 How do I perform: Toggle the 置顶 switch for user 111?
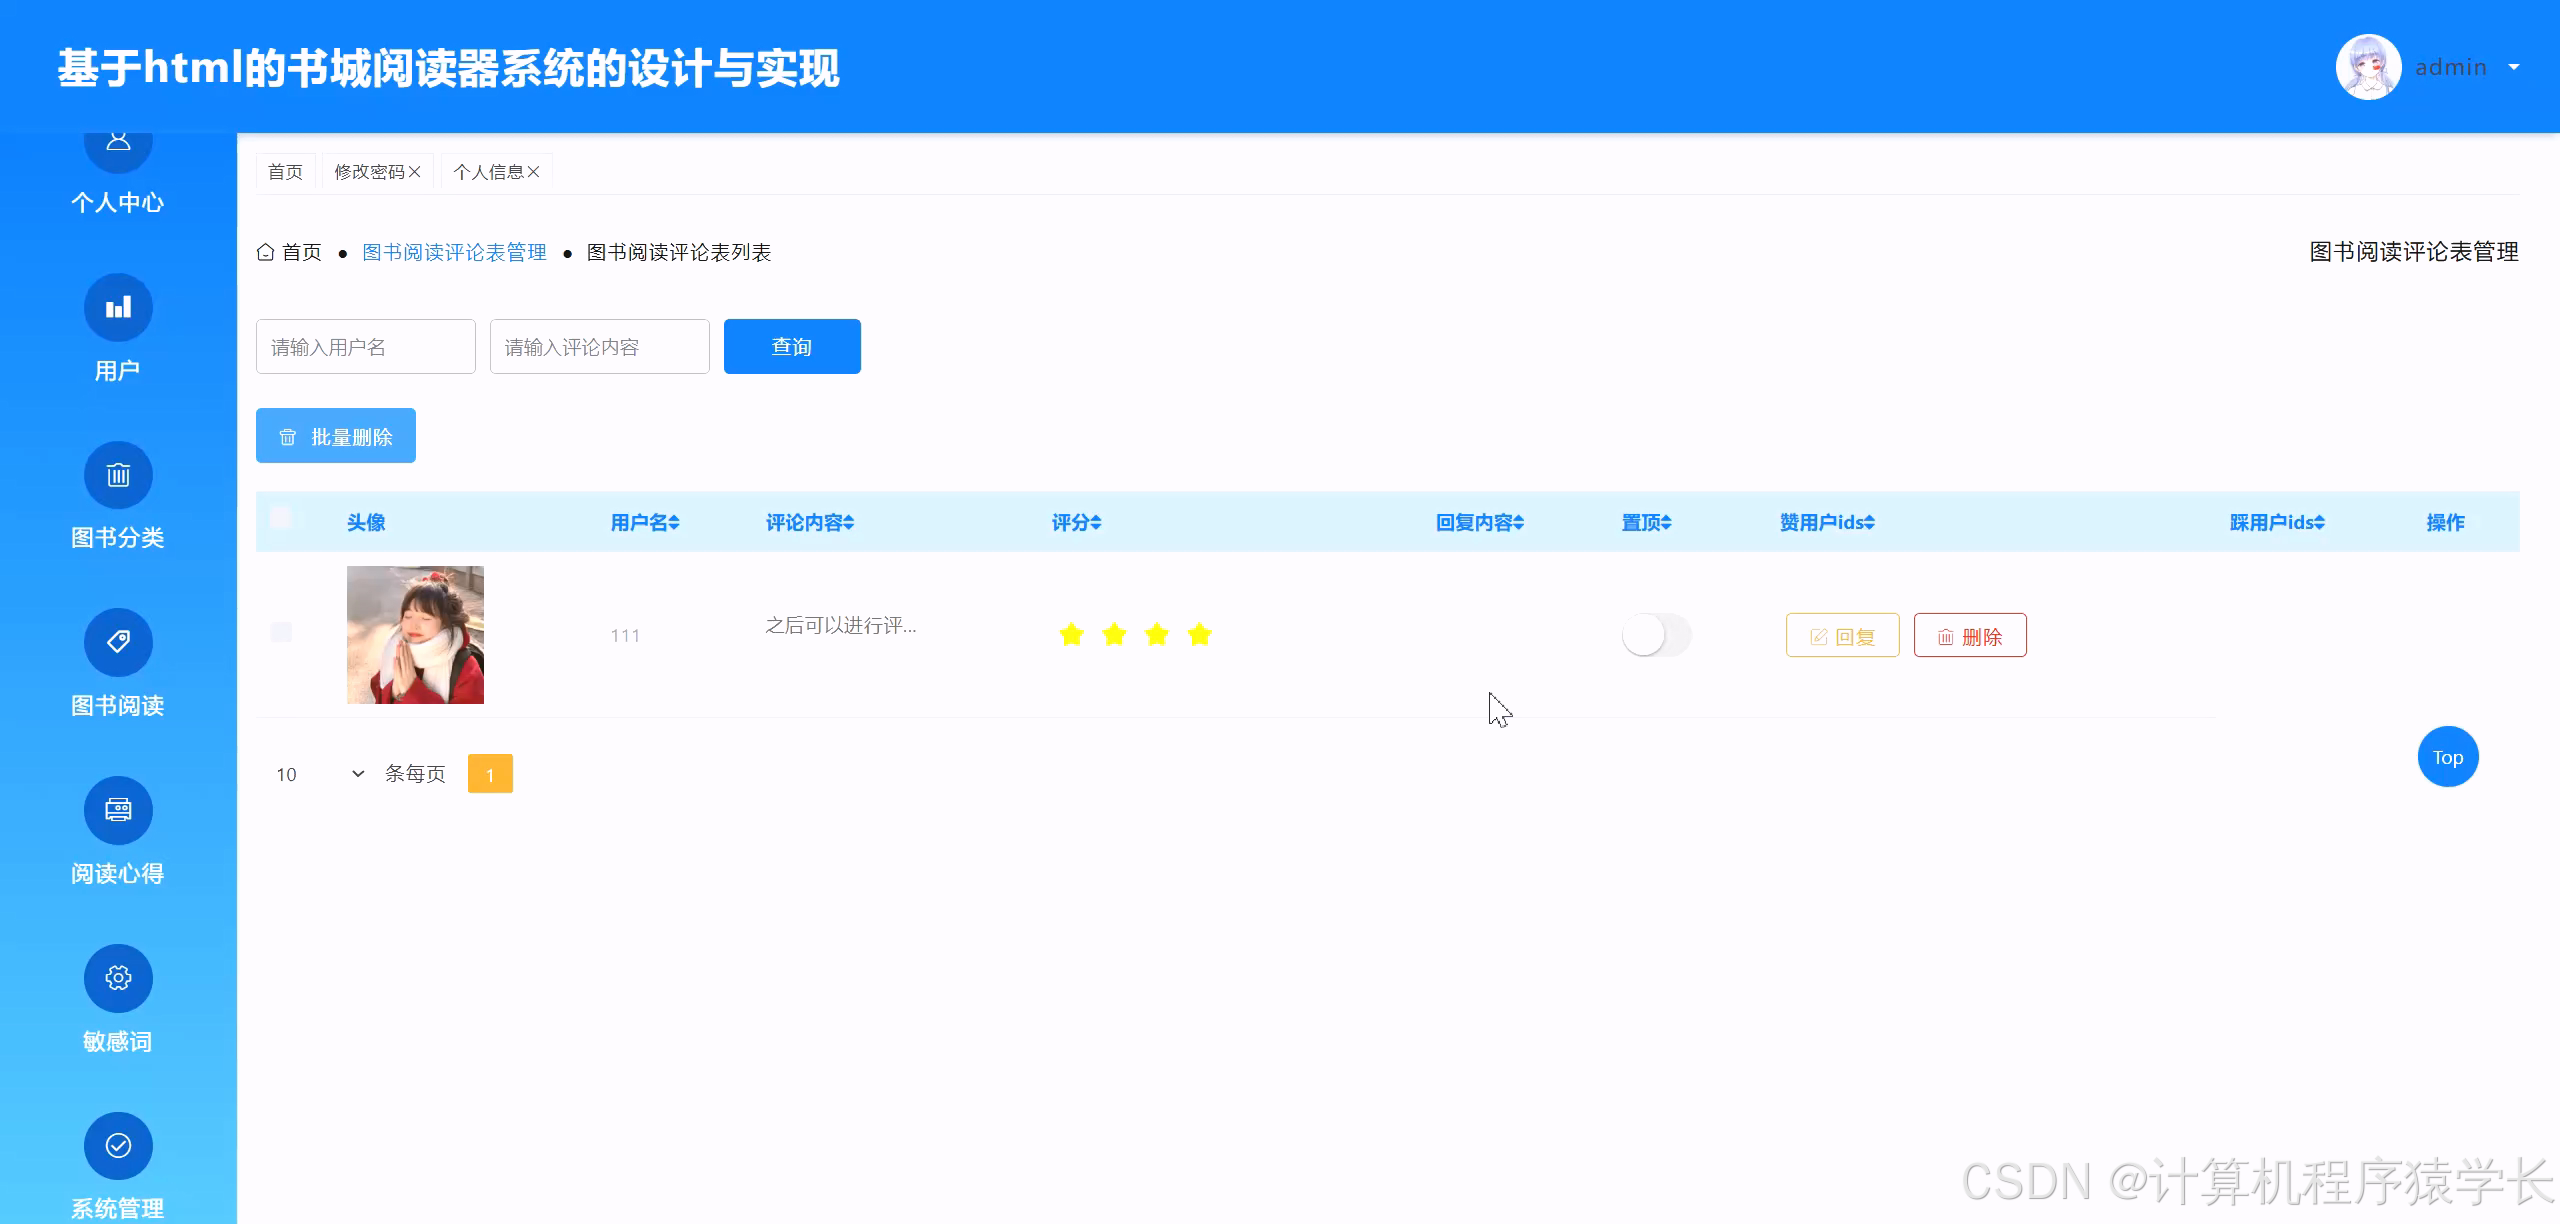(x=1656, y=635)
